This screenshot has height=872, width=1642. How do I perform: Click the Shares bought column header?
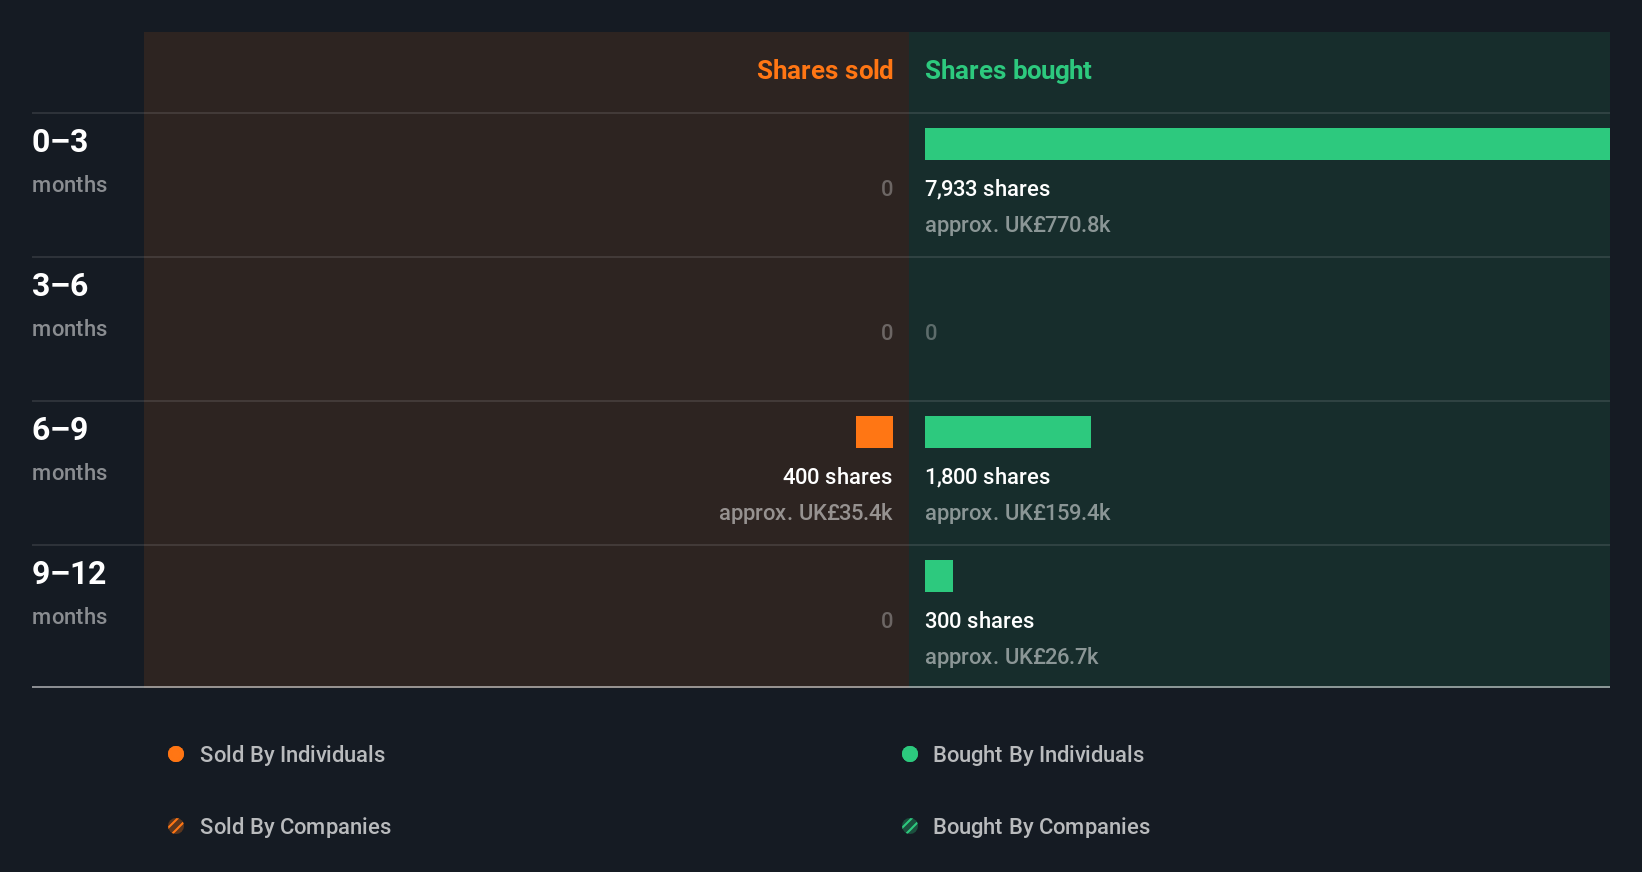(x=1007, y=70)
